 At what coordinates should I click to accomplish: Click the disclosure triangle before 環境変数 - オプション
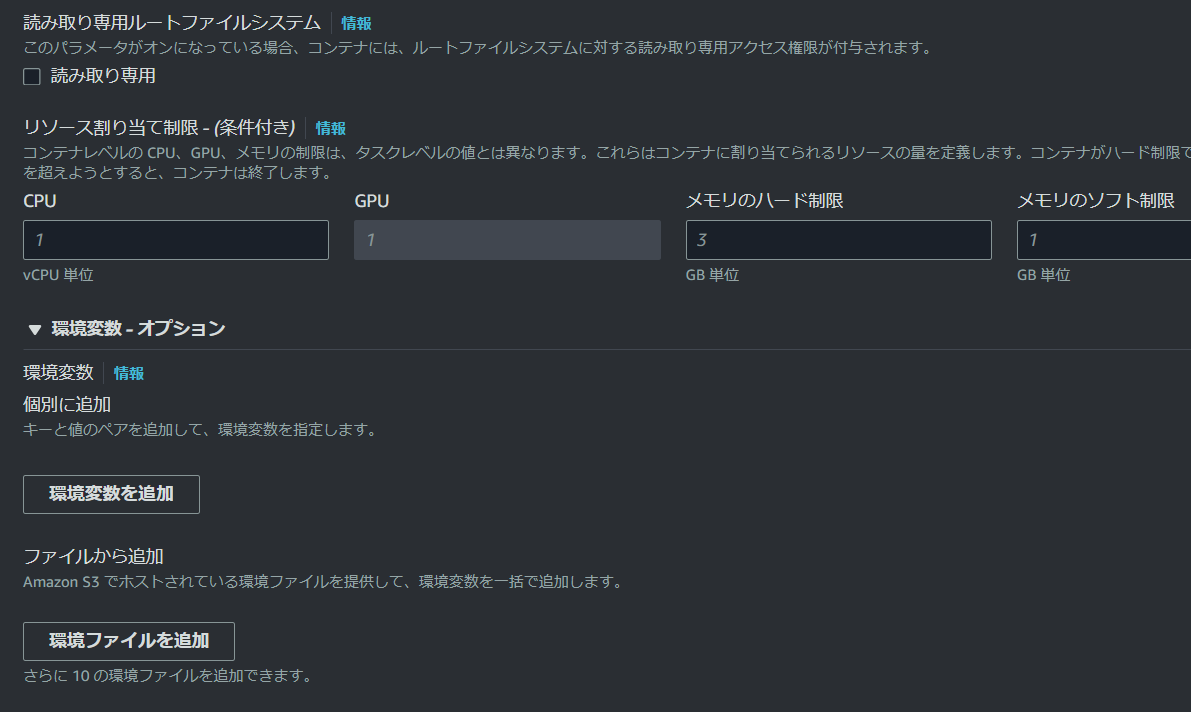[x=35, y=327]
